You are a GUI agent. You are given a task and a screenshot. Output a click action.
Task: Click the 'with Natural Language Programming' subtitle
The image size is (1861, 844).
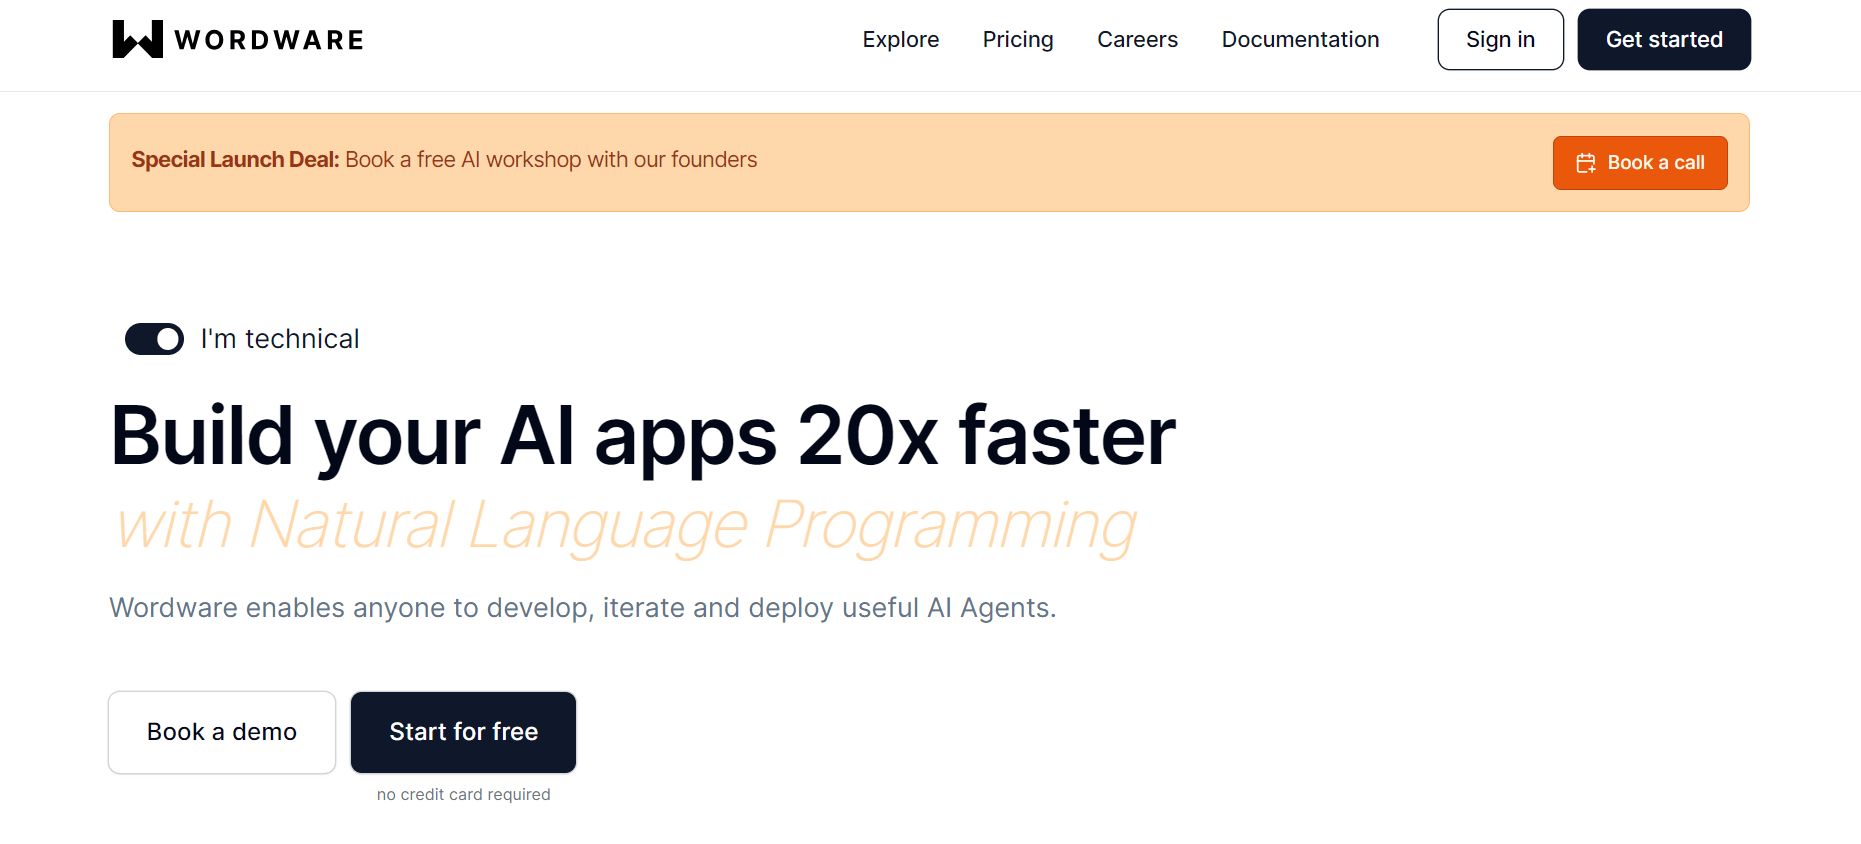626,526
